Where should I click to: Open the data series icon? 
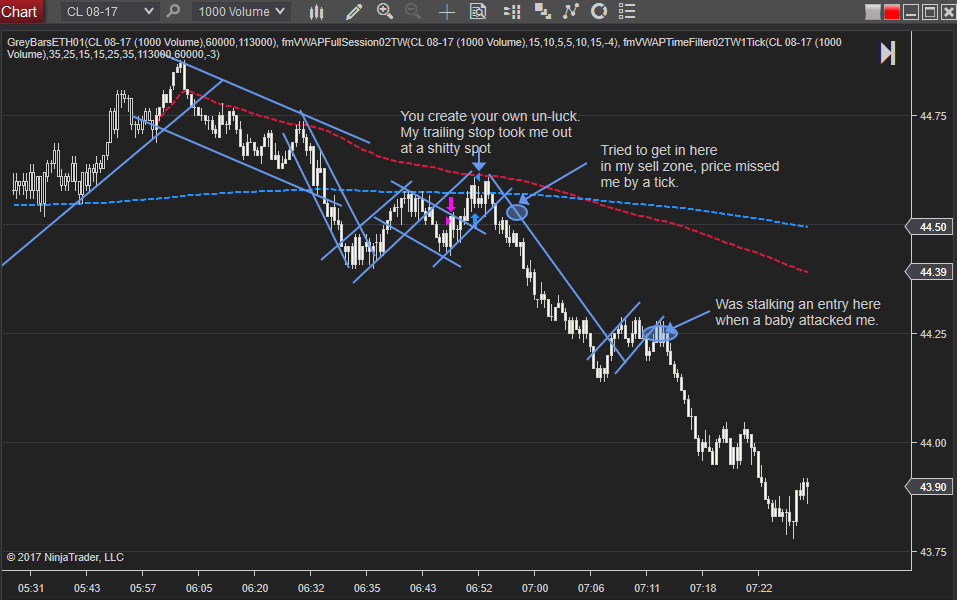tap(542, 11)
